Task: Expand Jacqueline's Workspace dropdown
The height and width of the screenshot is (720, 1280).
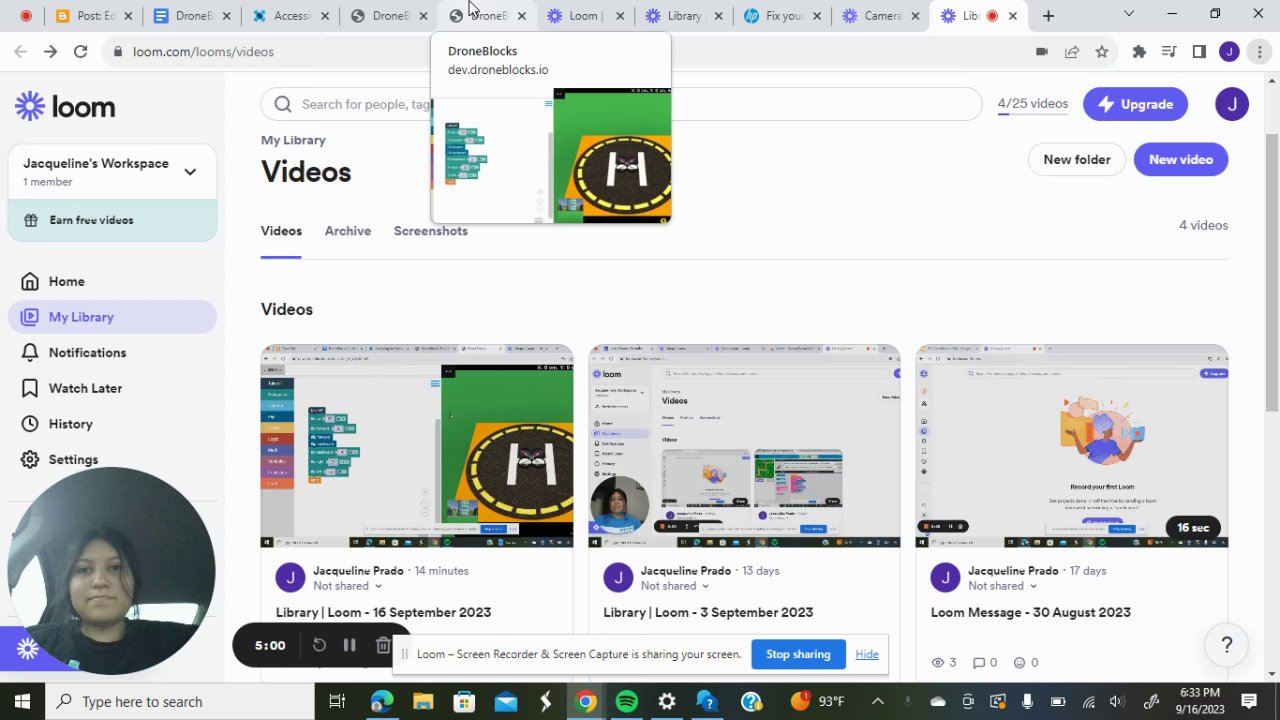Action: click(x=190, y=171)
